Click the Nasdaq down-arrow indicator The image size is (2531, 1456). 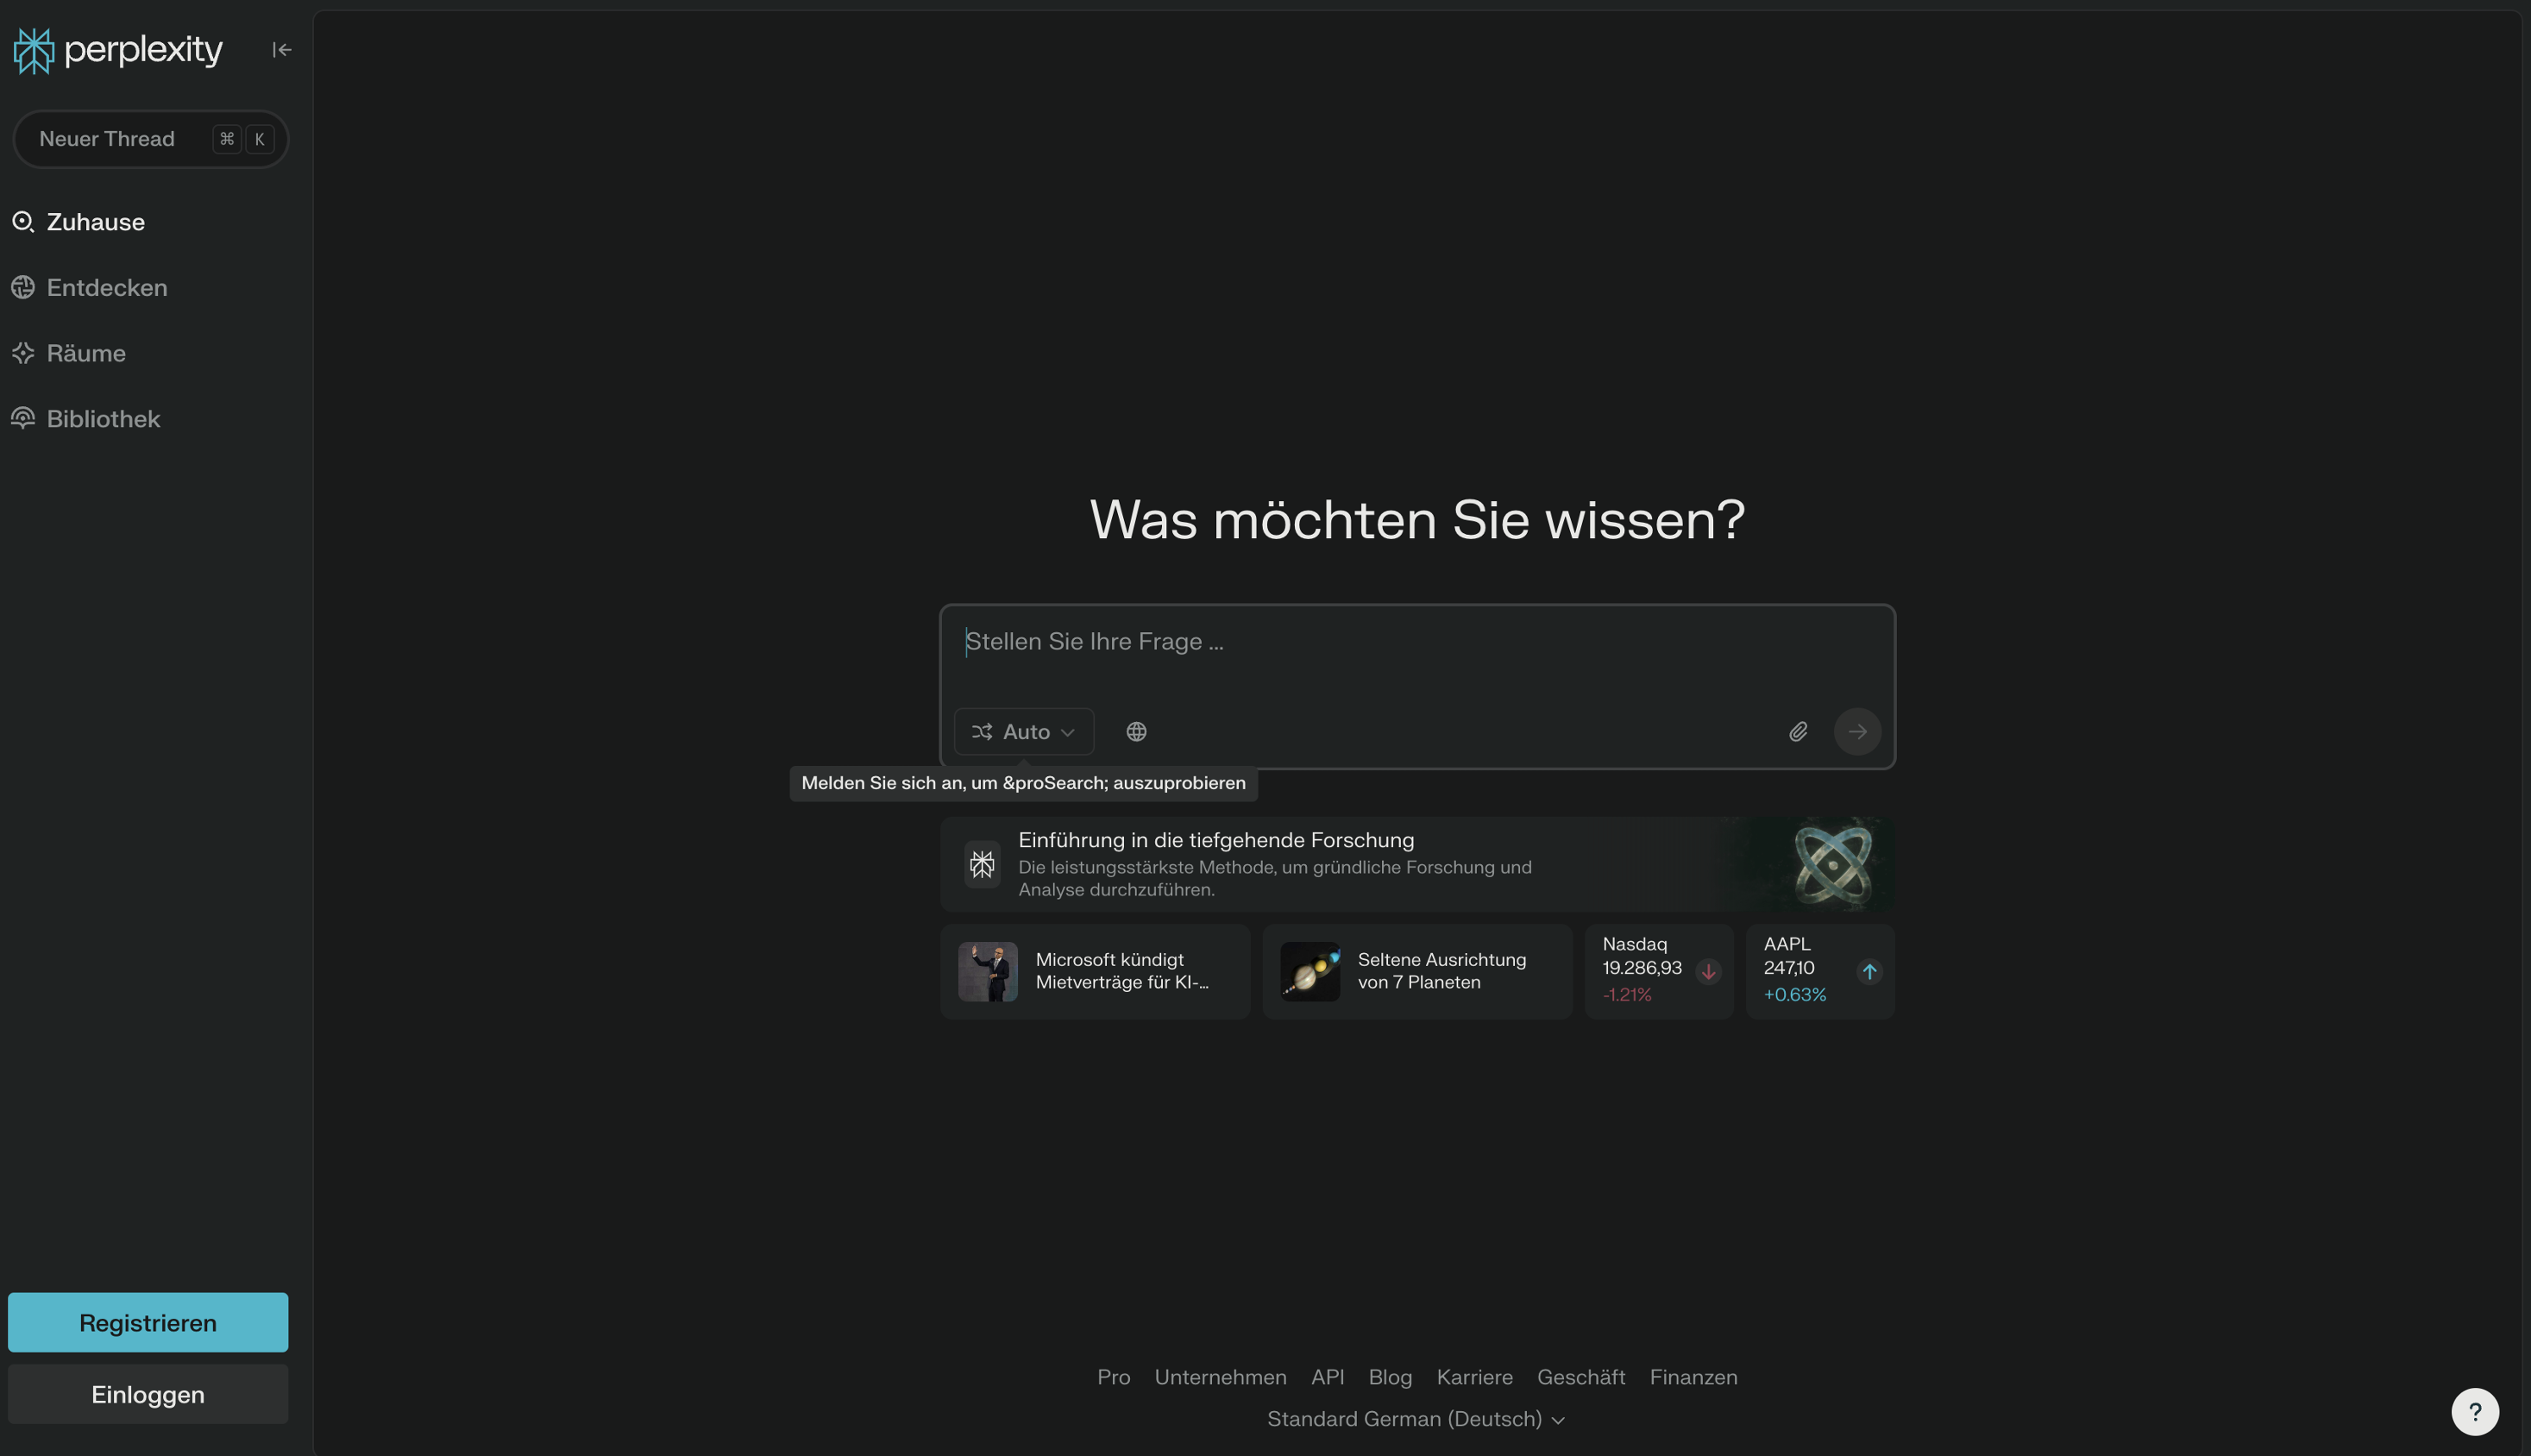(1708, 972)
